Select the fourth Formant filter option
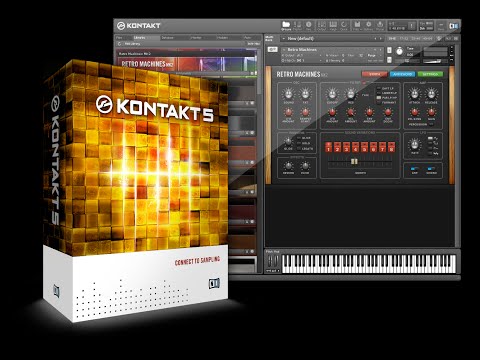 pyautogui.click(x=379, y=102)
